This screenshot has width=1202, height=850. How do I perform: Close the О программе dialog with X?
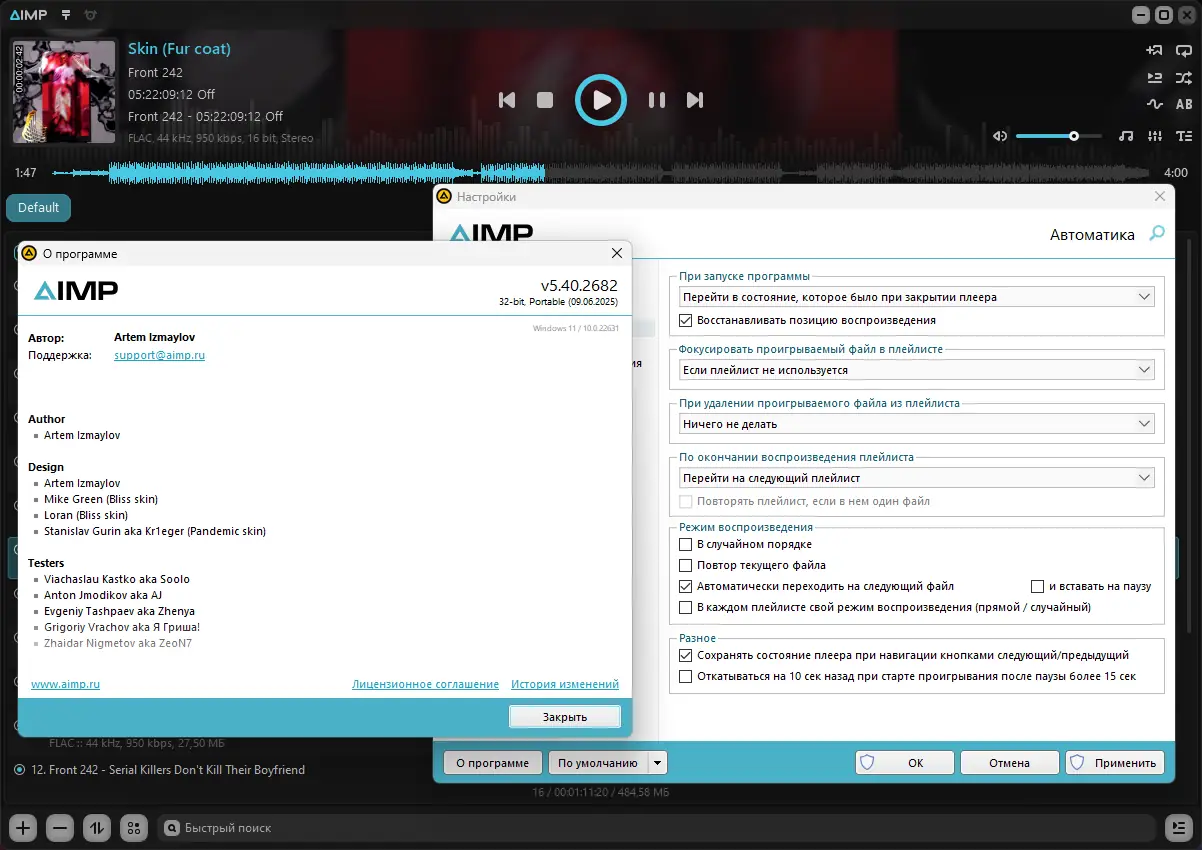tap(617, 254)
